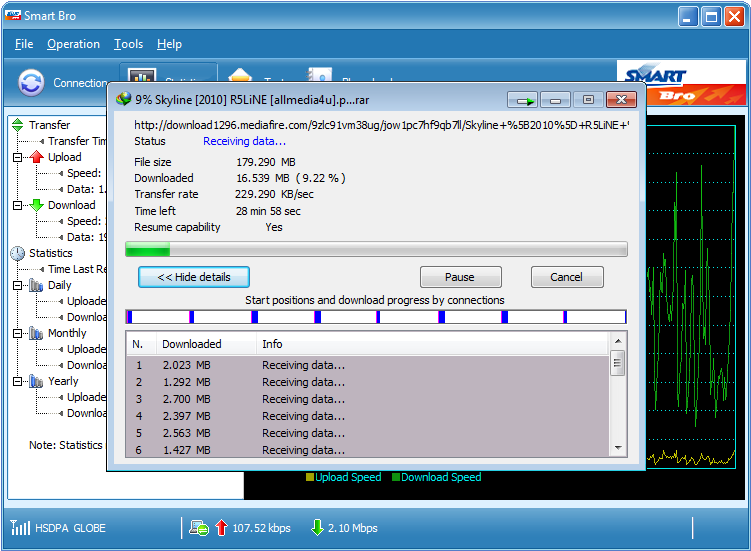
Task: Click the 2.10 Mbps download speed readout
Action: tap(353, 528)
